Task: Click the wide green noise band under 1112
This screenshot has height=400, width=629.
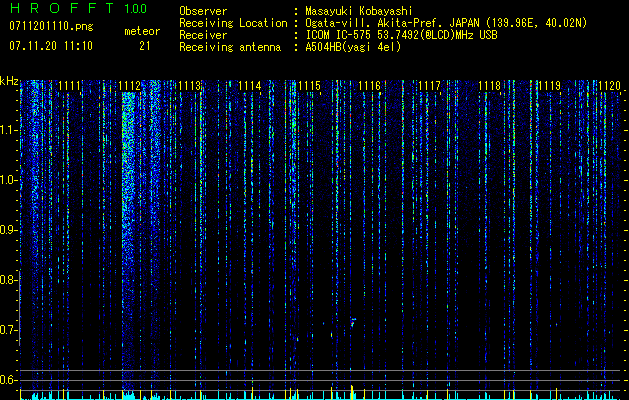Action: point(129,241)
